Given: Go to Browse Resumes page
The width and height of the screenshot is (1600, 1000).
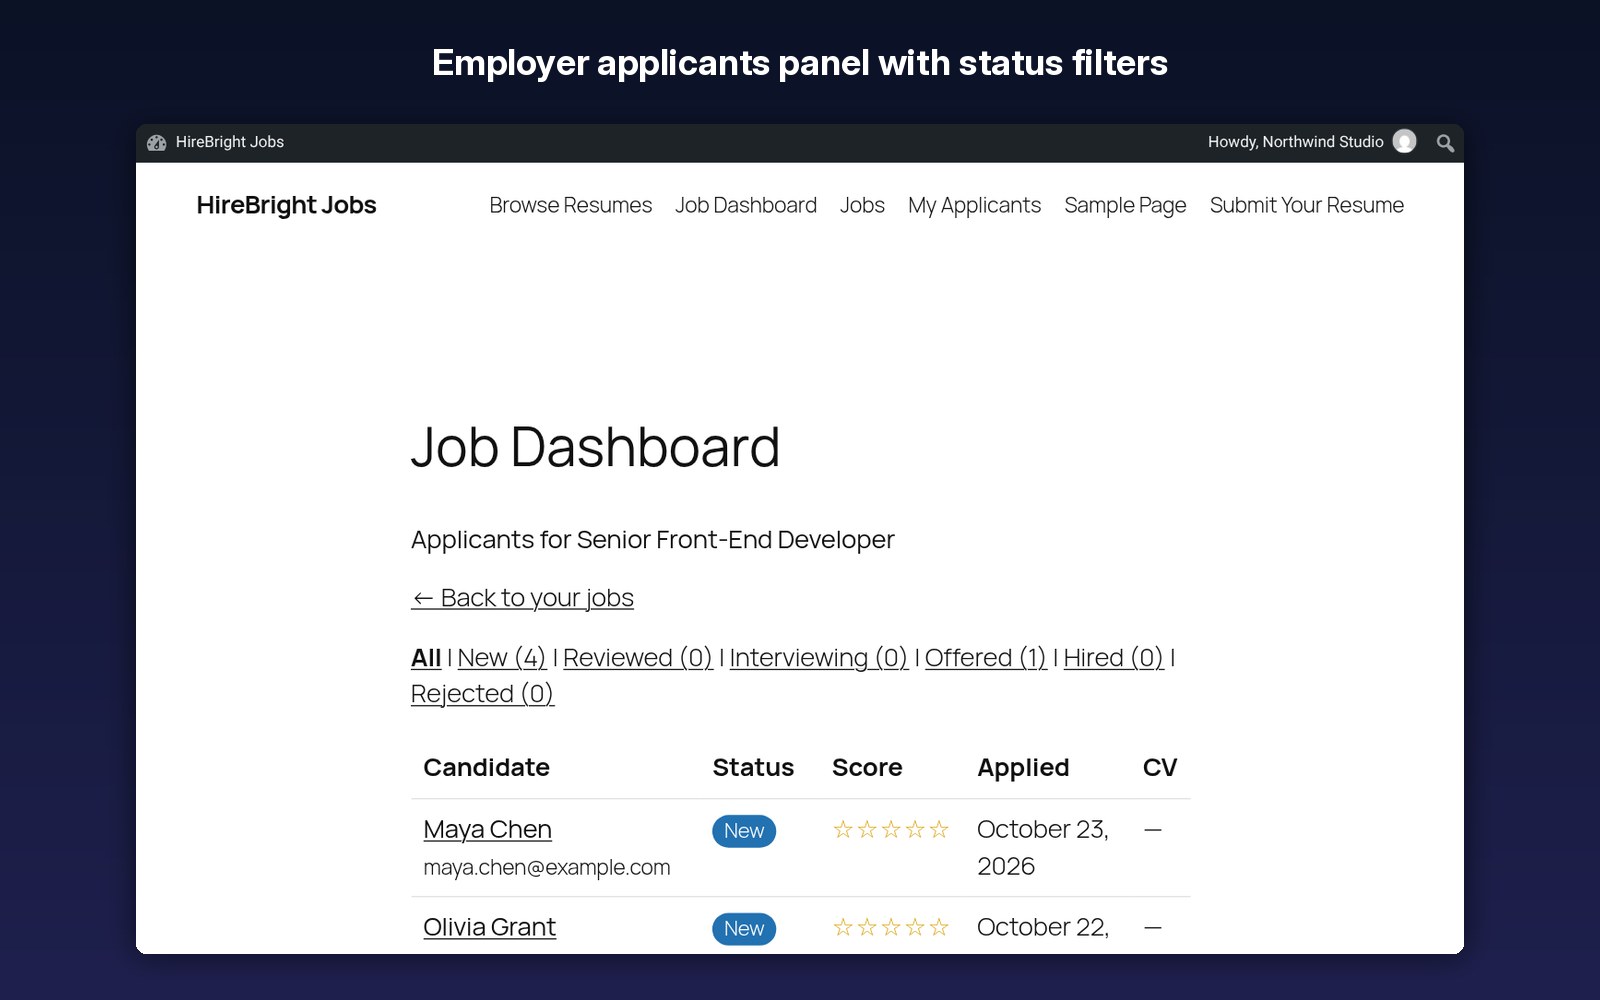Looking at the screenshot, I should [571, 205].
